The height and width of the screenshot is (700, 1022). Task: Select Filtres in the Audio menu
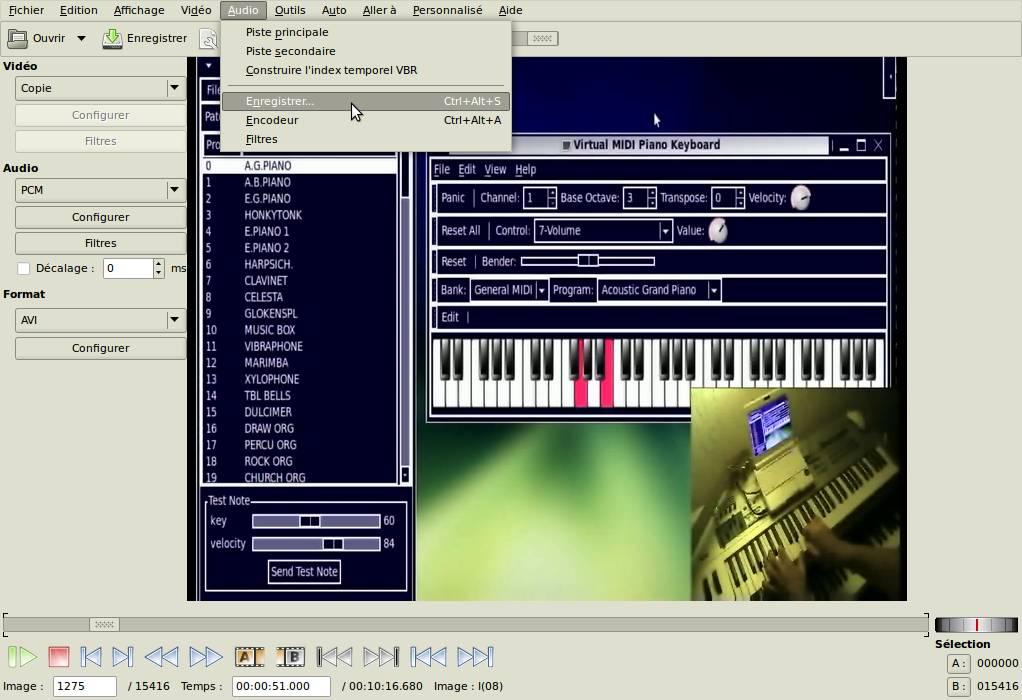click(x=366, y=139)
